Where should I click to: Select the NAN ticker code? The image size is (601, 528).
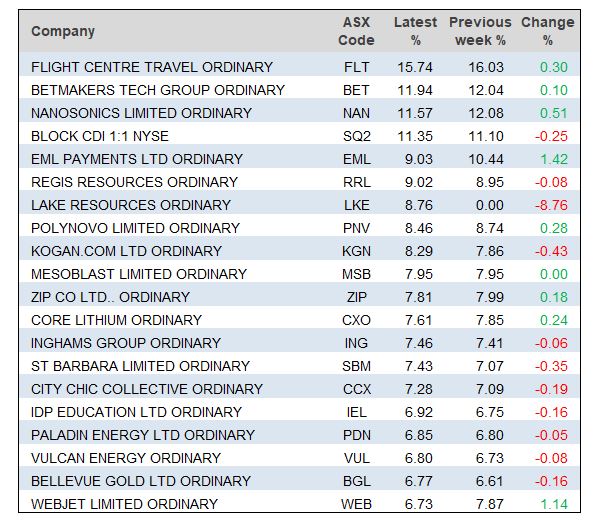(357, 113)
